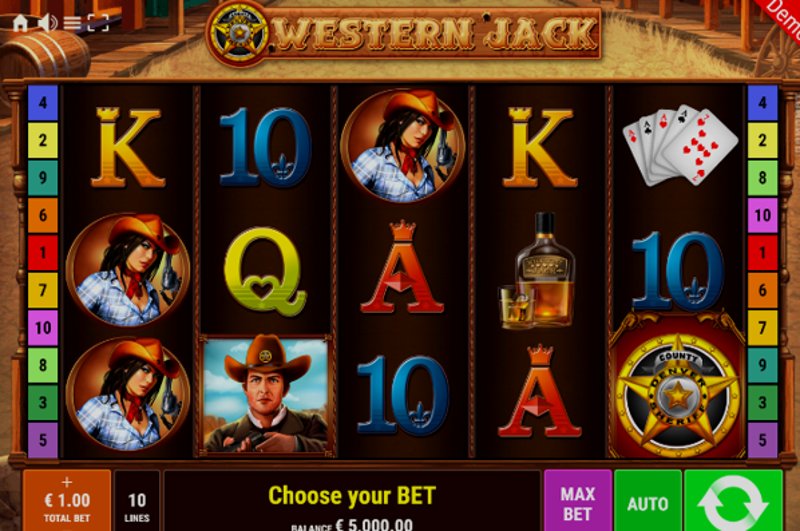Image resolution: width=800 pixels, height=531 pixels.
Task: Click the cowgirl symbol on the third reel
Action: coord(403,145)
